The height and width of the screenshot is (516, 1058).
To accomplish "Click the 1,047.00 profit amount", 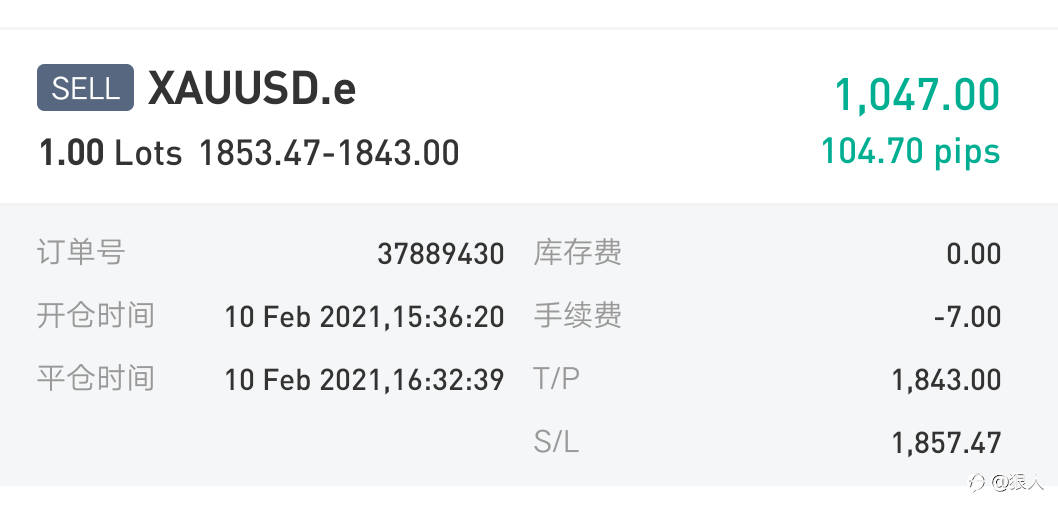I will (x=918, y=94).
